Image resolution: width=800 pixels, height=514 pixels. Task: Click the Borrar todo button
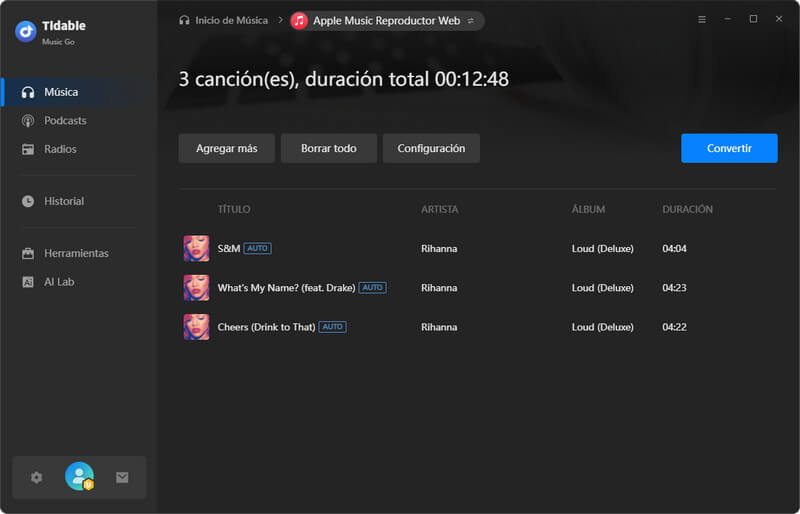pos(328,148)
